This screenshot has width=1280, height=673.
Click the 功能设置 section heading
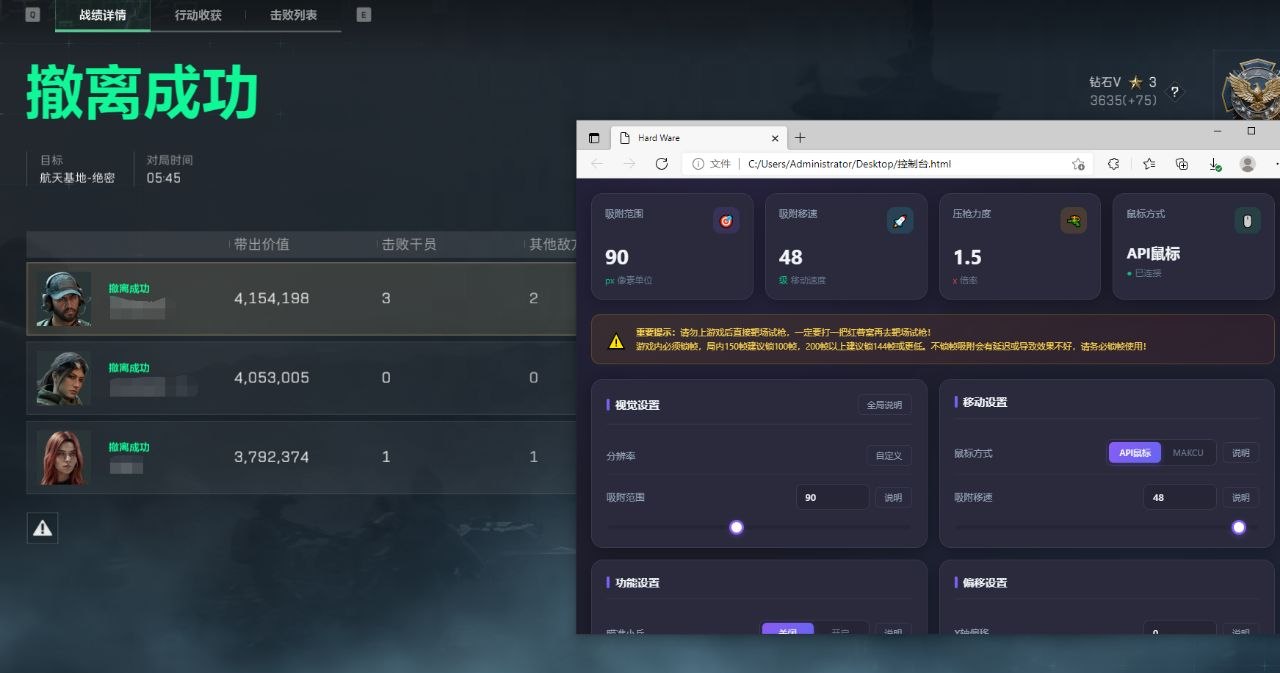637,583
